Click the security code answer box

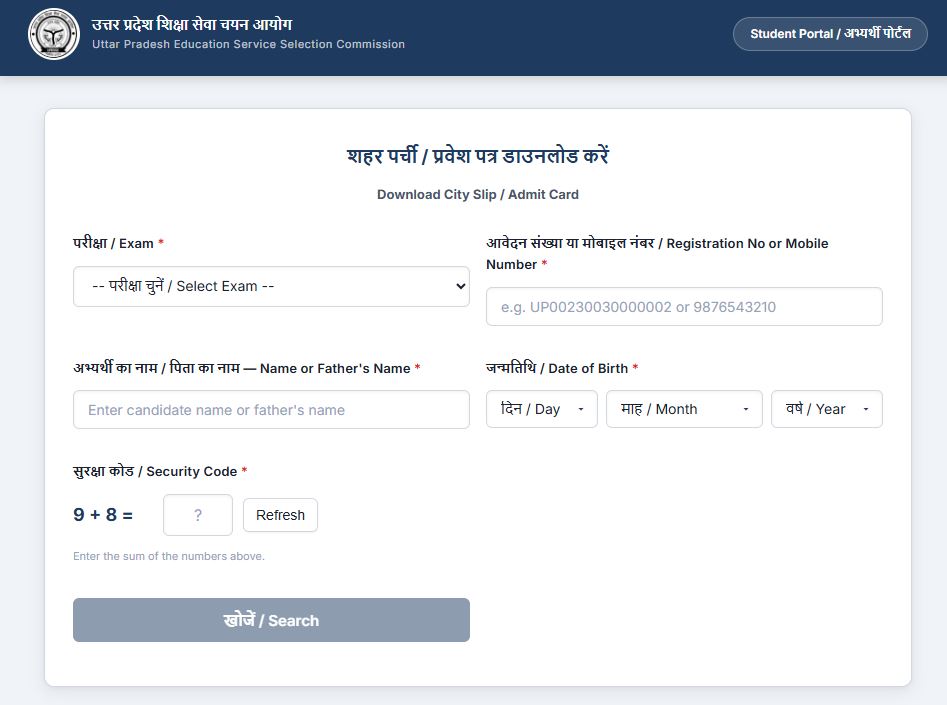click(x=198, y=515)
